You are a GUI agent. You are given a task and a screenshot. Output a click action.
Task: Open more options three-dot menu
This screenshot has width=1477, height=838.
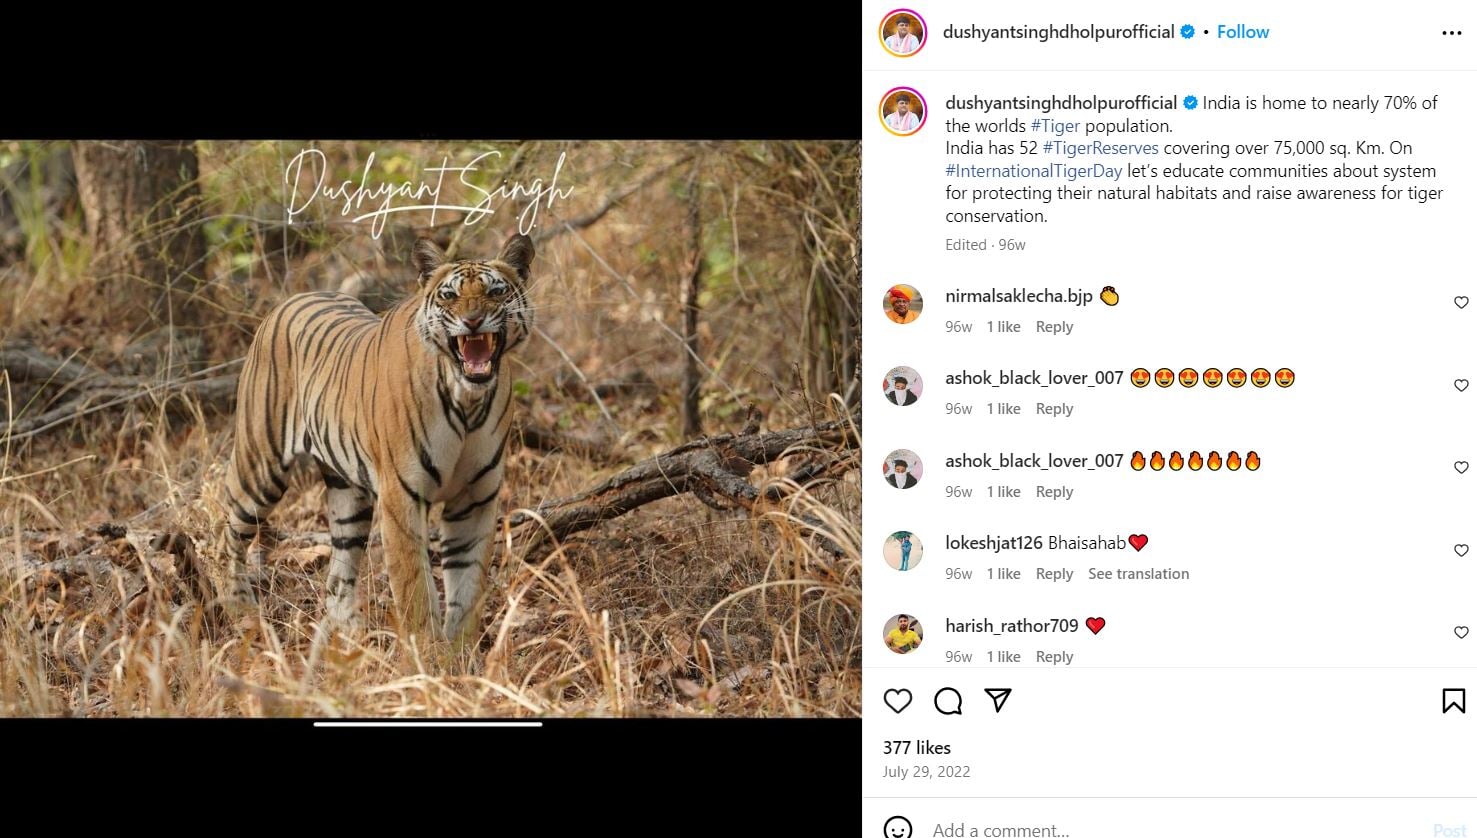tap(1451, 33)
